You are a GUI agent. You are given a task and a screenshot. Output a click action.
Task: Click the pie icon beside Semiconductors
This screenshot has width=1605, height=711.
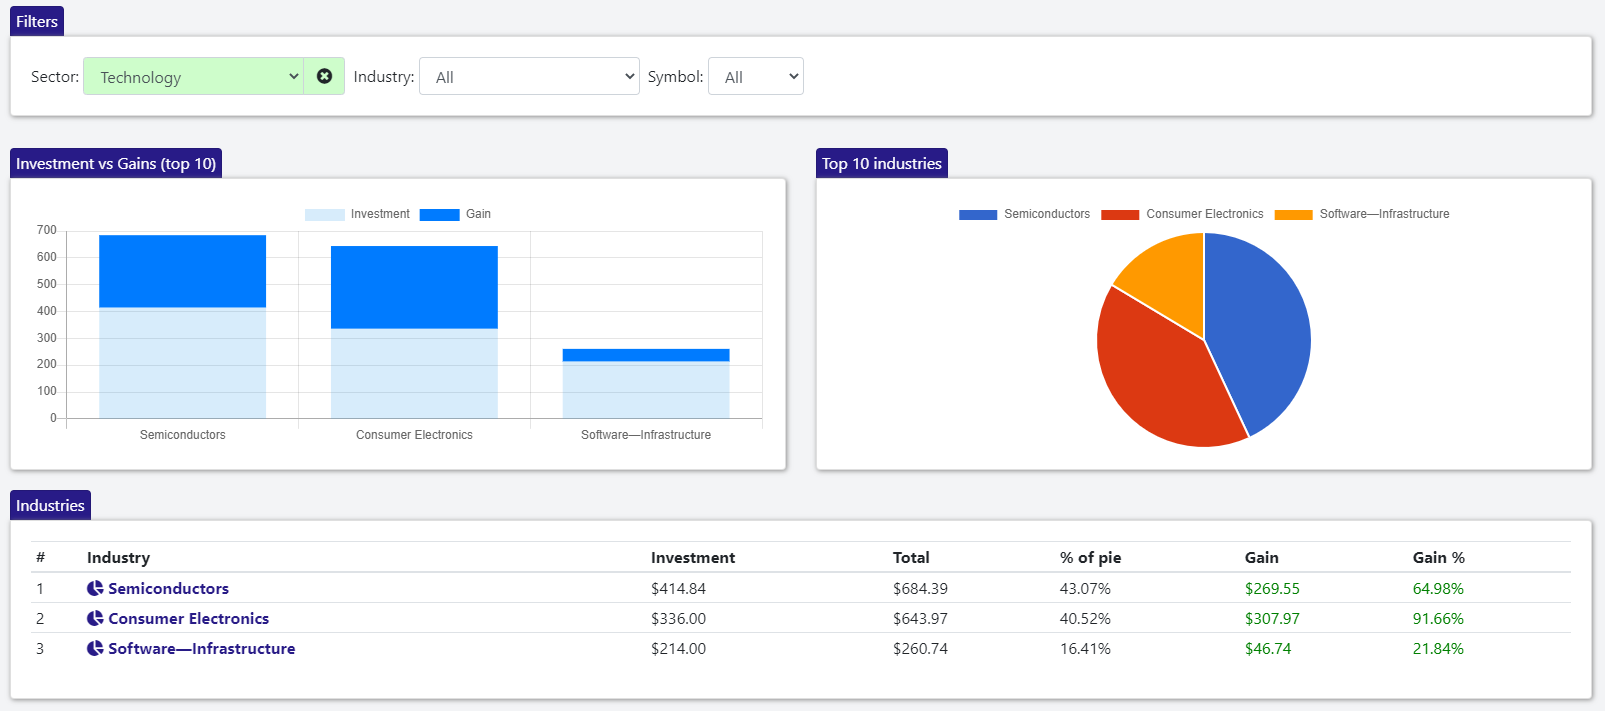coord(95,588)
